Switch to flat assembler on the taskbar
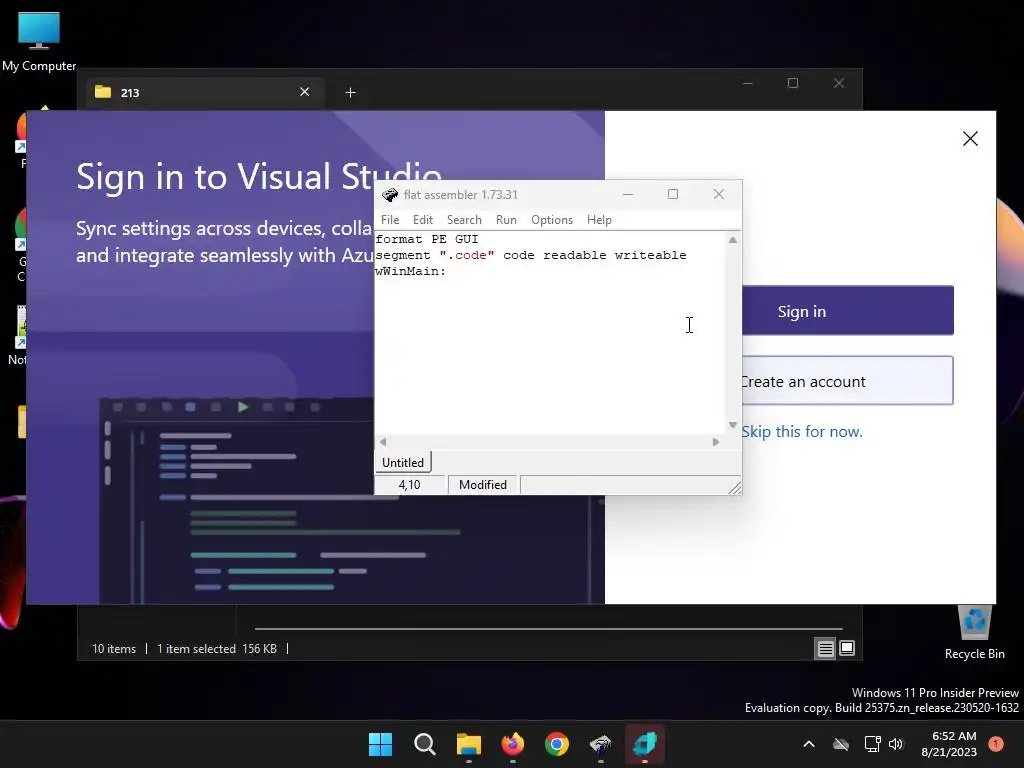This screenshot has width=1024, height=768. 601,744
